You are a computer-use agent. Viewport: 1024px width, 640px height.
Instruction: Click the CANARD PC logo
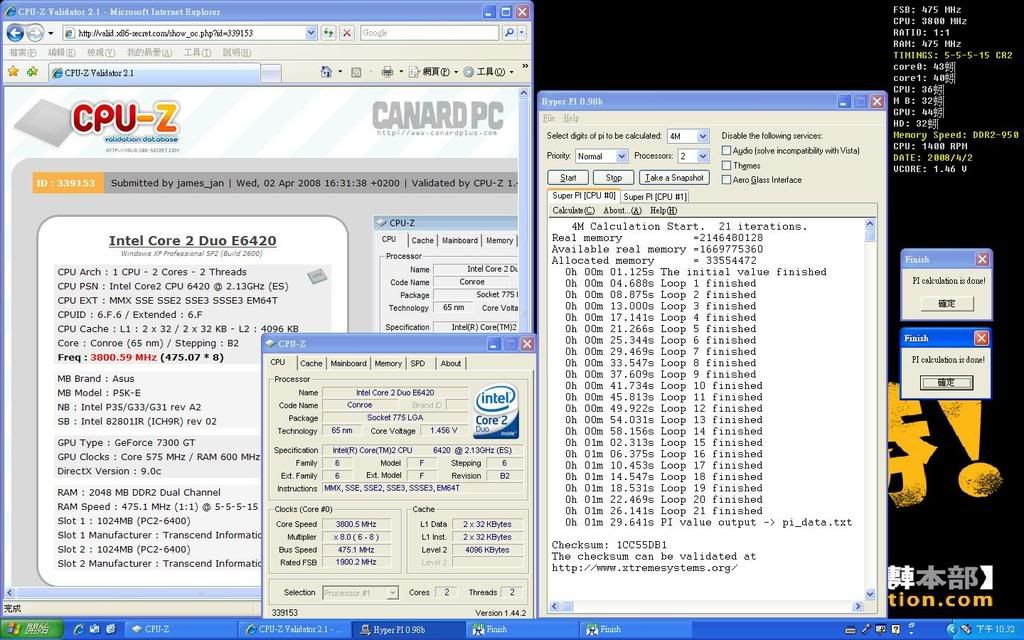point(438,118)
